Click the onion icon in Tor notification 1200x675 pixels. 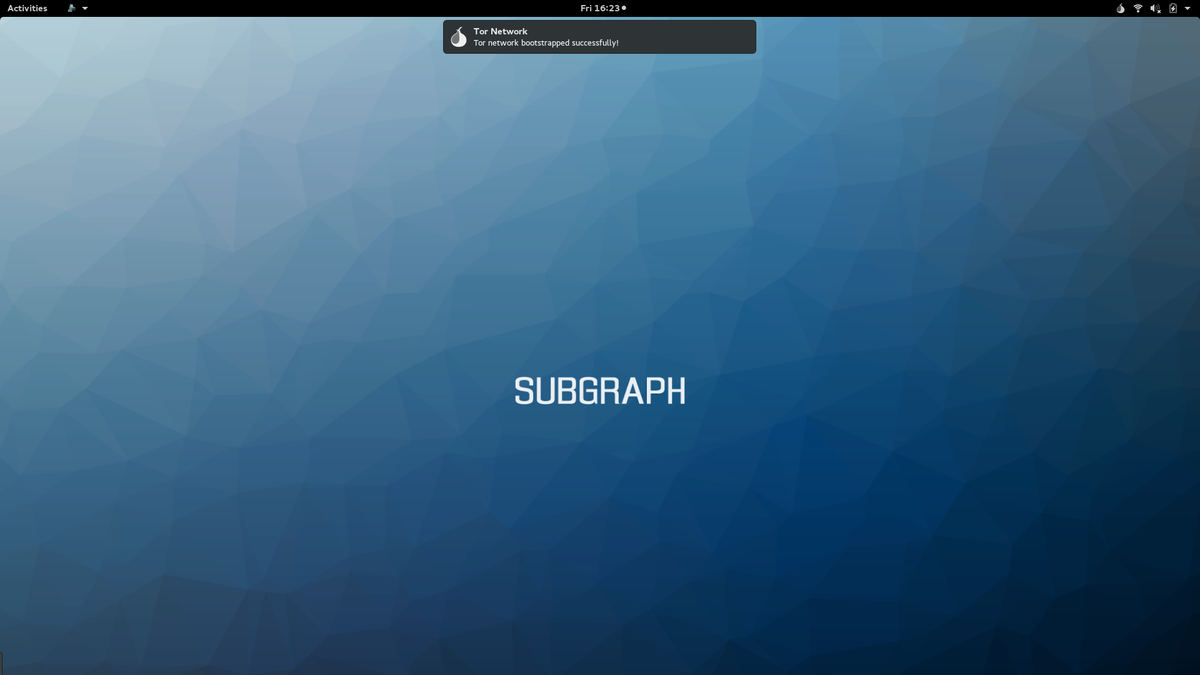tap(458, 37)
